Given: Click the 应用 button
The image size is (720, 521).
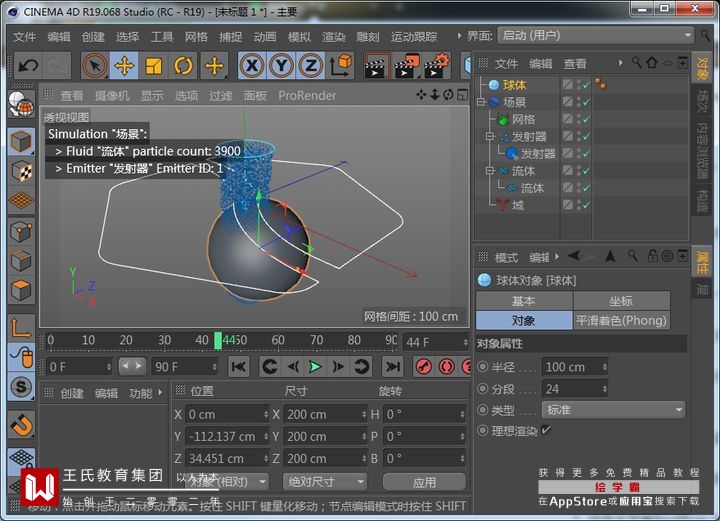Looking at the screenshot, I should [x=424, y=482].
